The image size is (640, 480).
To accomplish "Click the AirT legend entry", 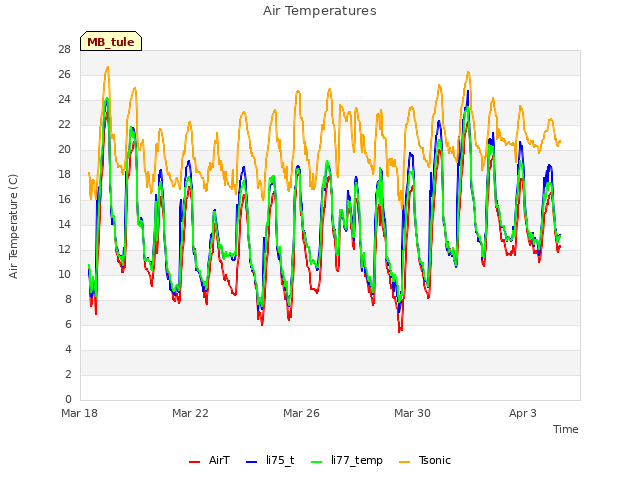I will pyautogui.click(x=209, y=460).
